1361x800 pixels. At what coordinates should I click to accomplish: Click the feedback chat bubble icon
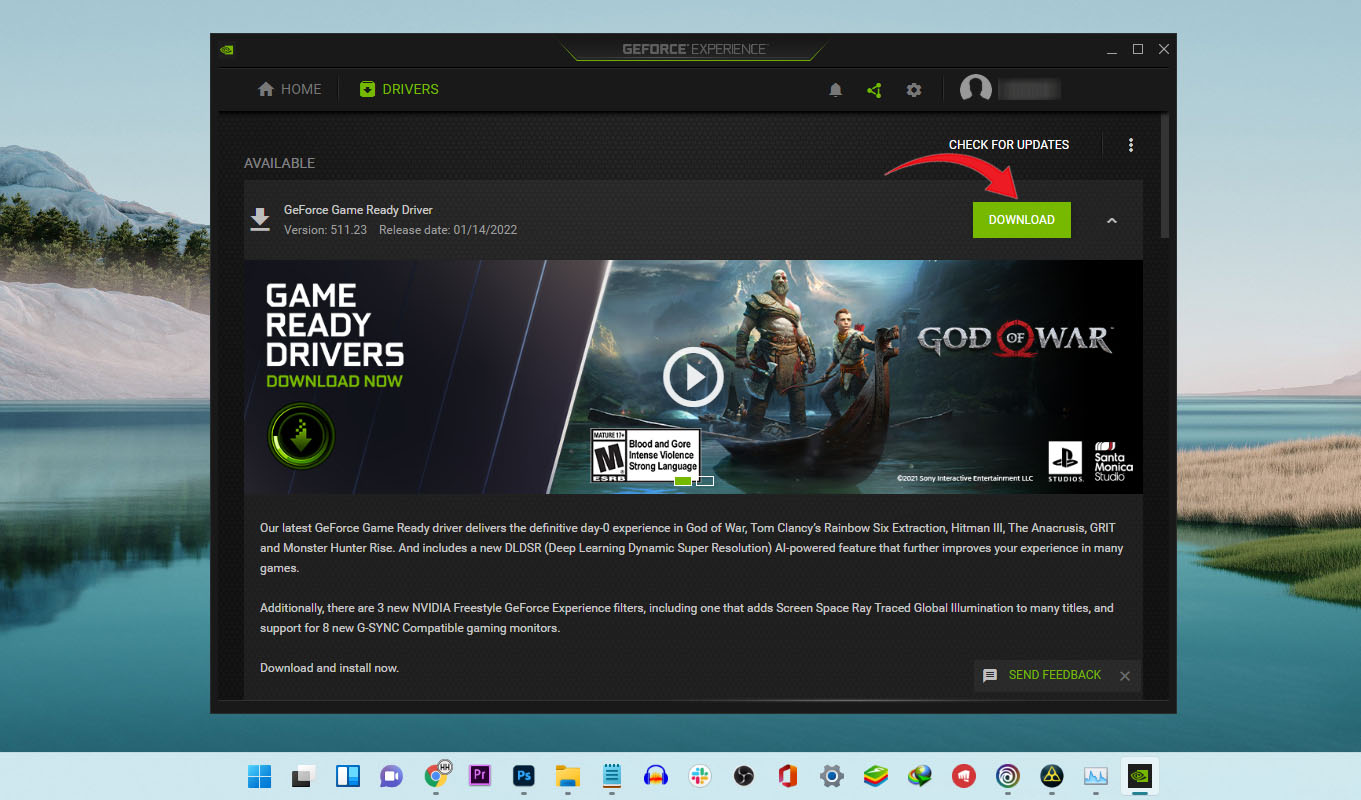coord(990,675)
